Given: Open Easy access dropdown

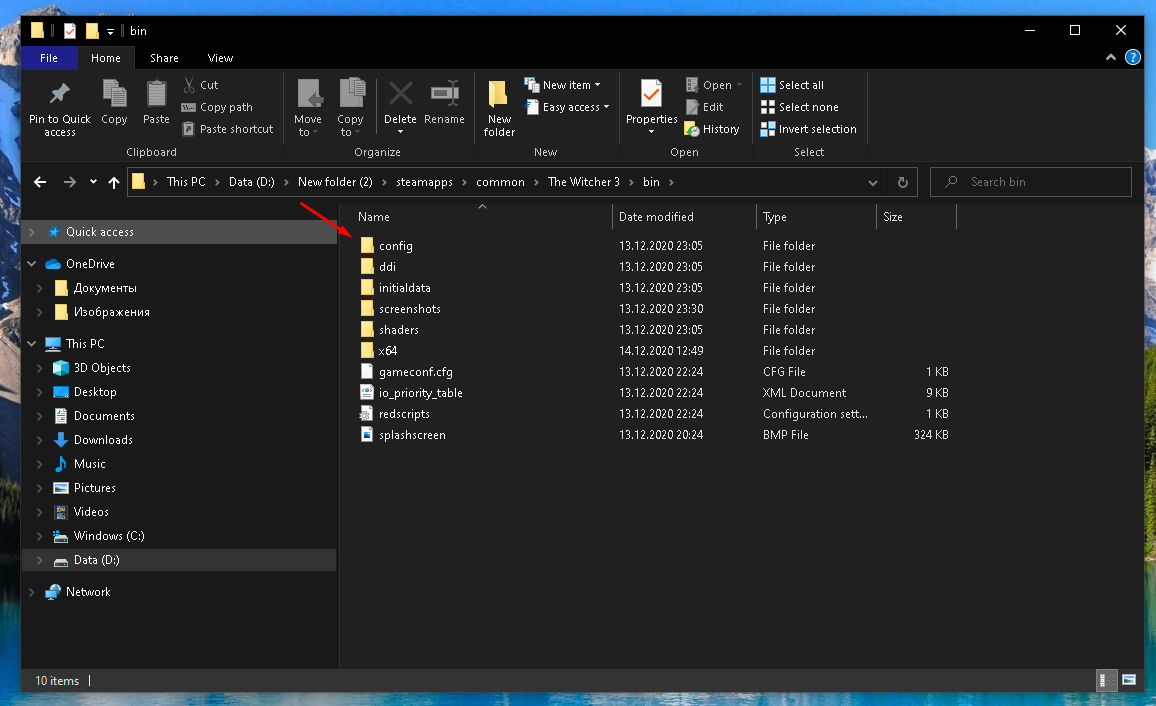Looking at the screenshot, I should (568, 107).
